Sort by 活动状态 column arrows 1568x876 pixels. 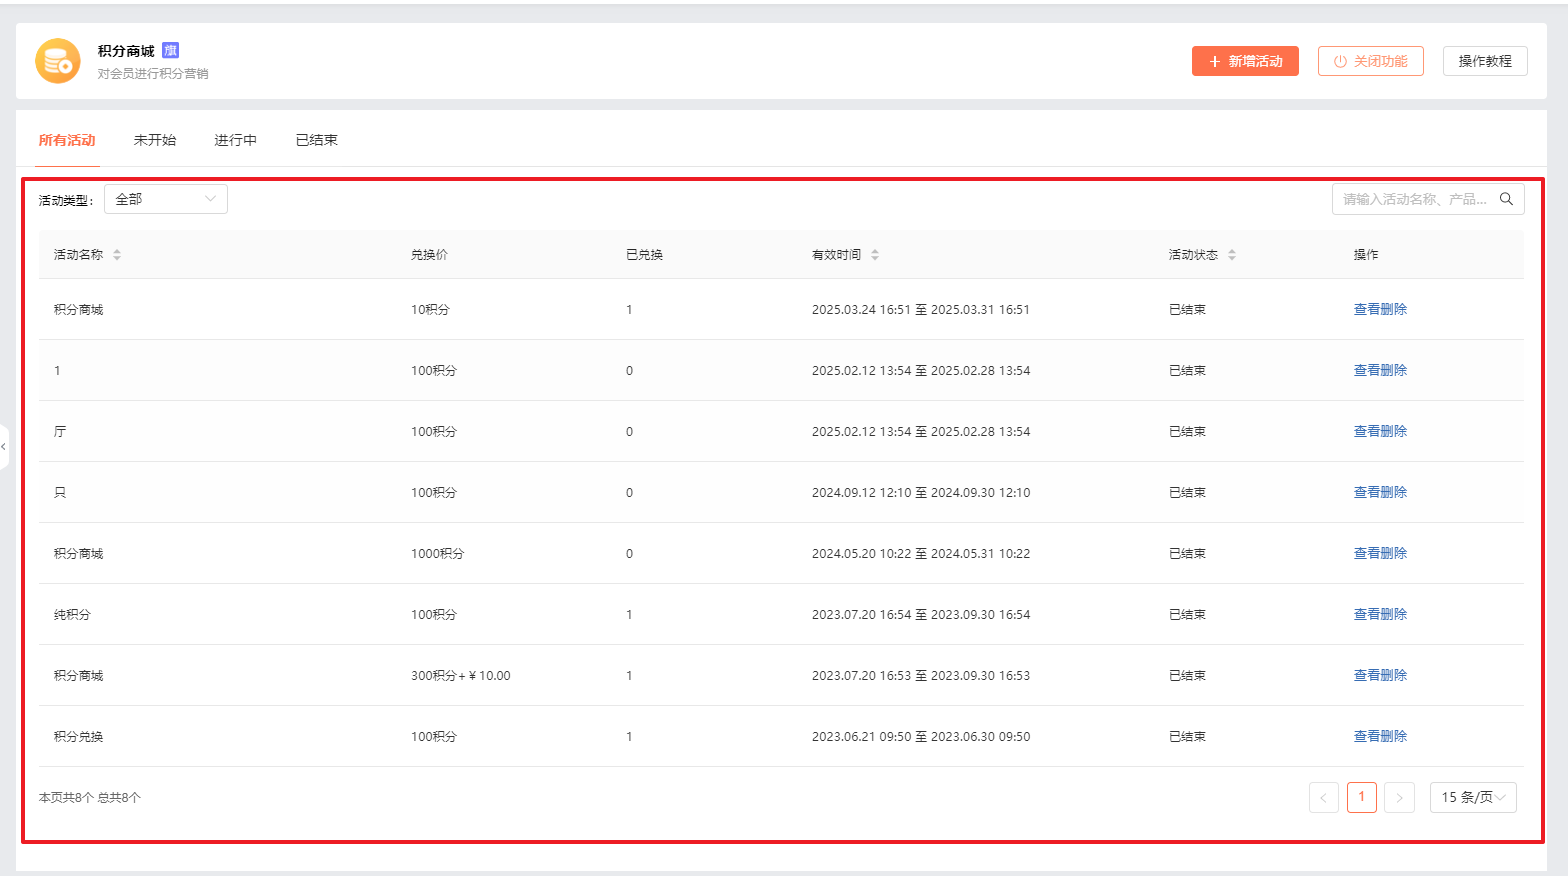point(1232,255)
